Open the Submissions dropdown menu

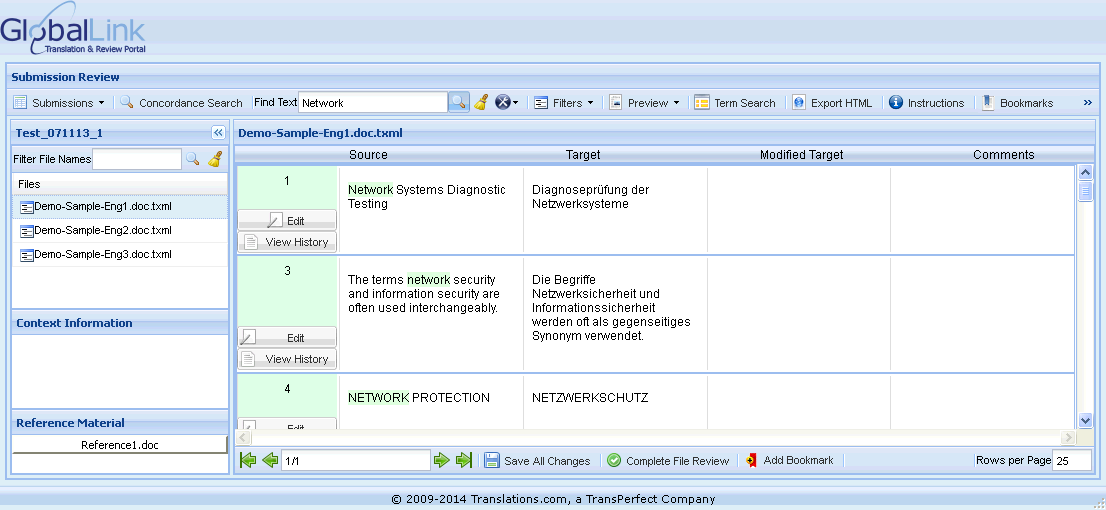pos(59,103)
